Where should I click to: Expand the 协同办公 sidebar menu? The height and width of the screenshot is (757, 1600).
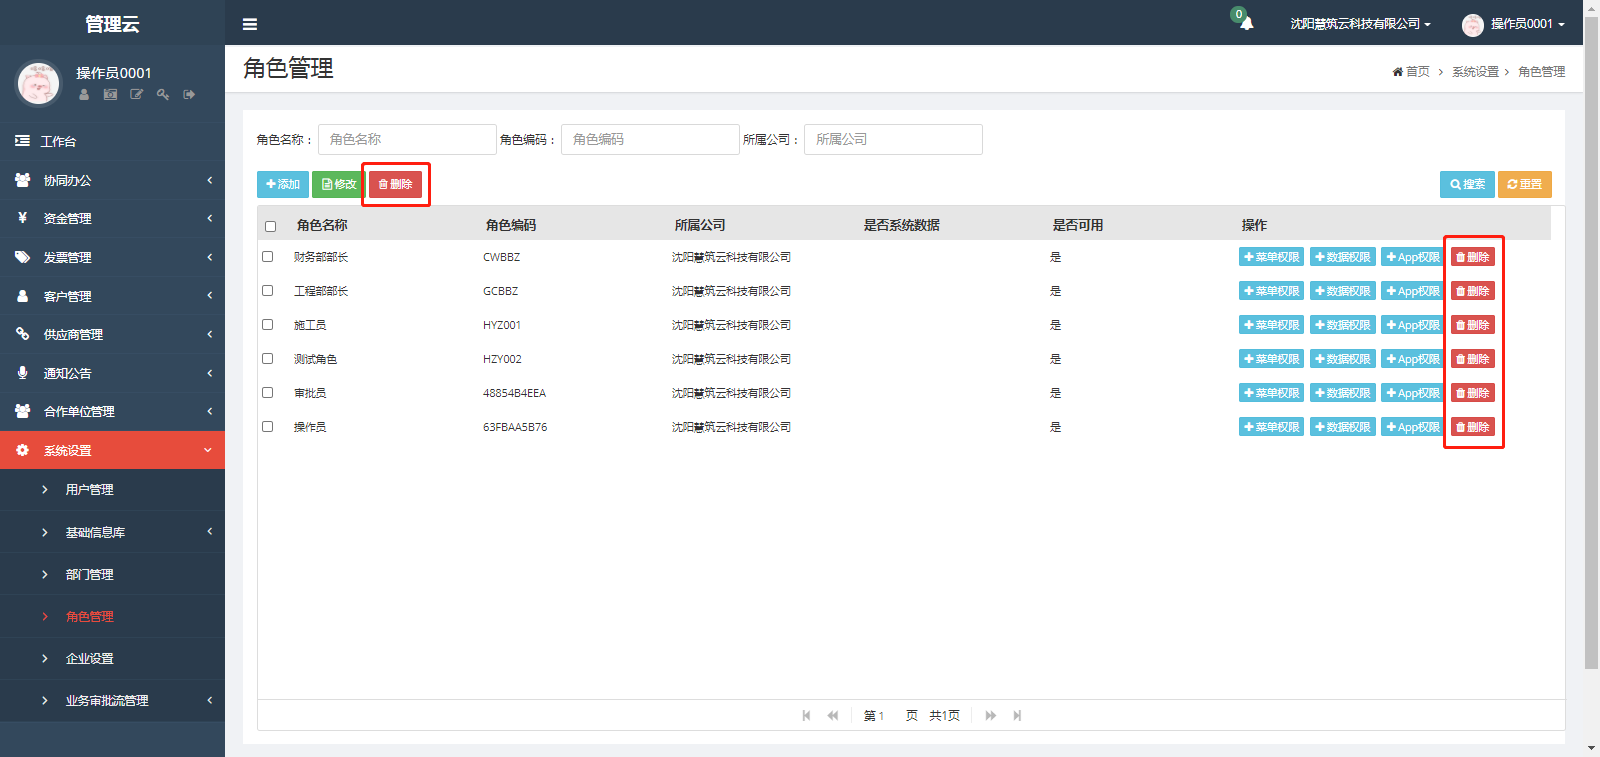pyautogui.click(x=112, y=180)
